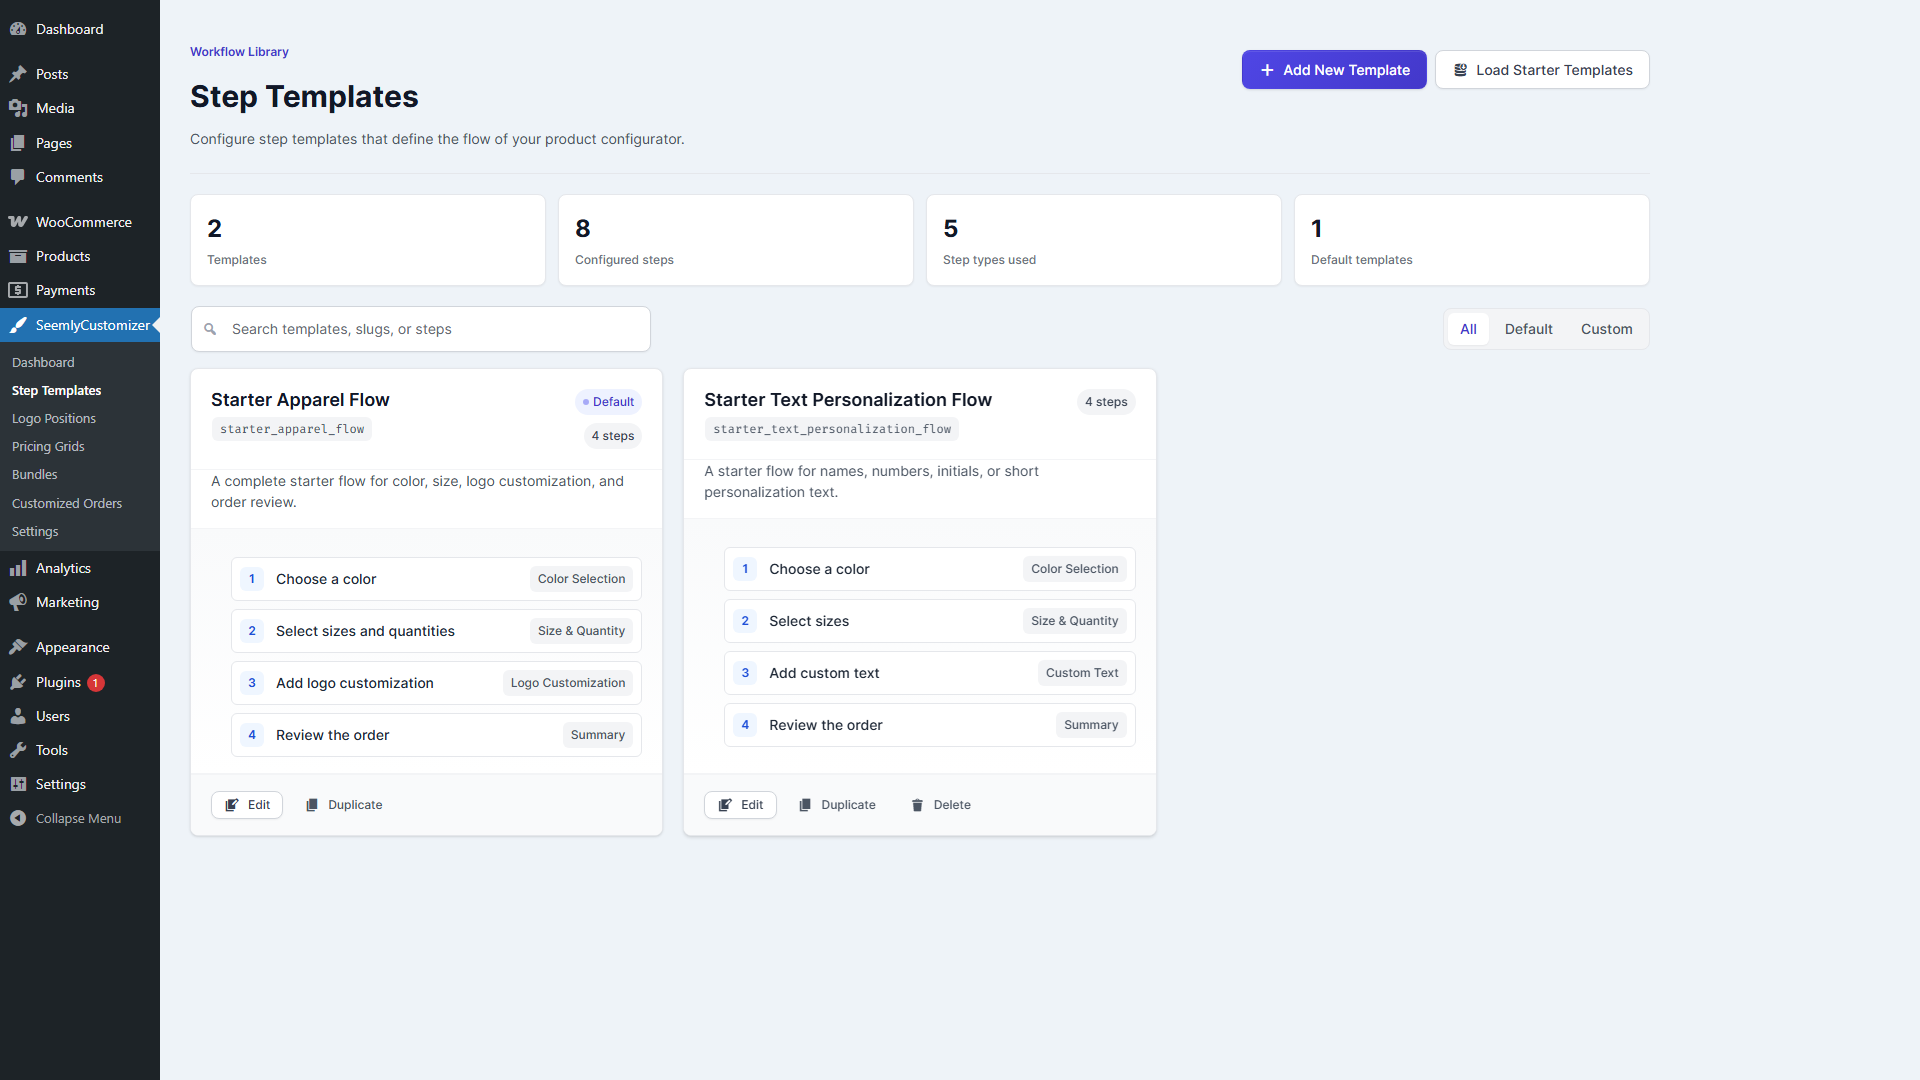Image resolution: width=1920 pixels, height=1080 pixels.
Task: Click the WooCommerce logo icon
Action: [18, 222]
